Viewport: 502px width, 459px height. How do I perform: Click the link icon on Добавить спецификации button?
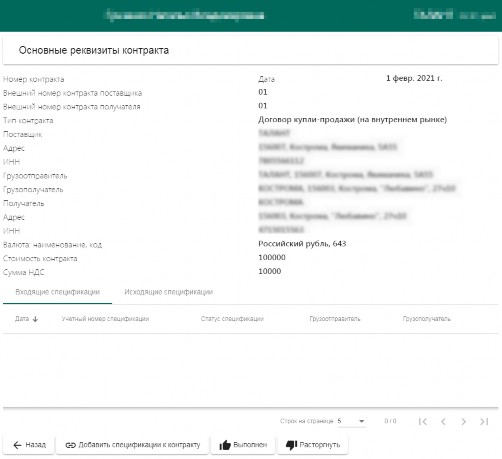[70, 445]
